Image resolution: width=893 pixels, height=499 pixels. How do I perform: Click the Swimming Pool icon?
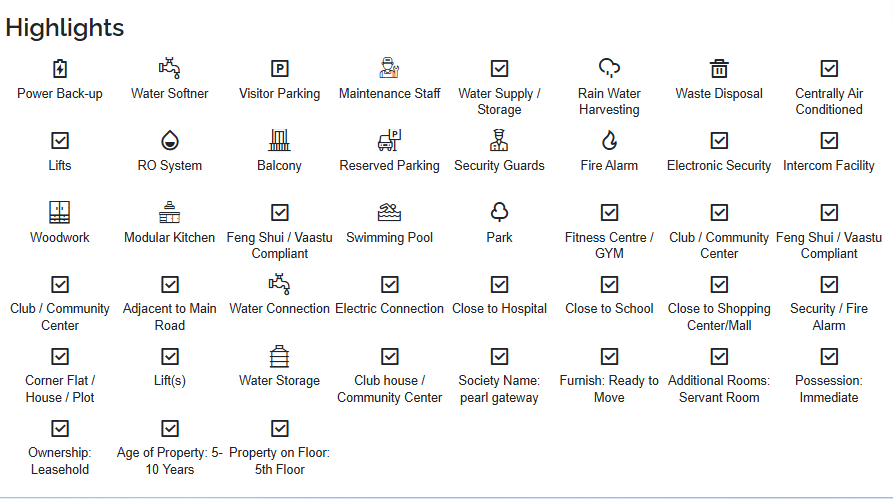click(390, 212)
